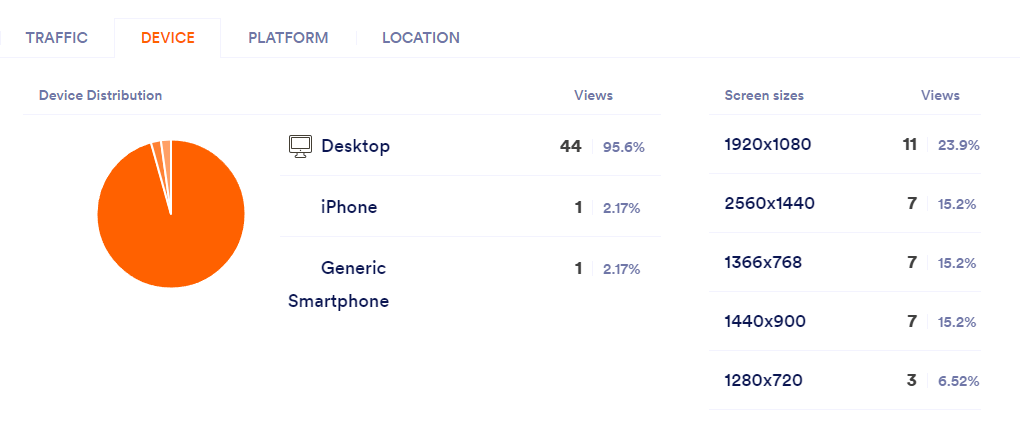Click the Screen sizes column header
Viewport: 1020px width, 423px height.
(764, 96)
